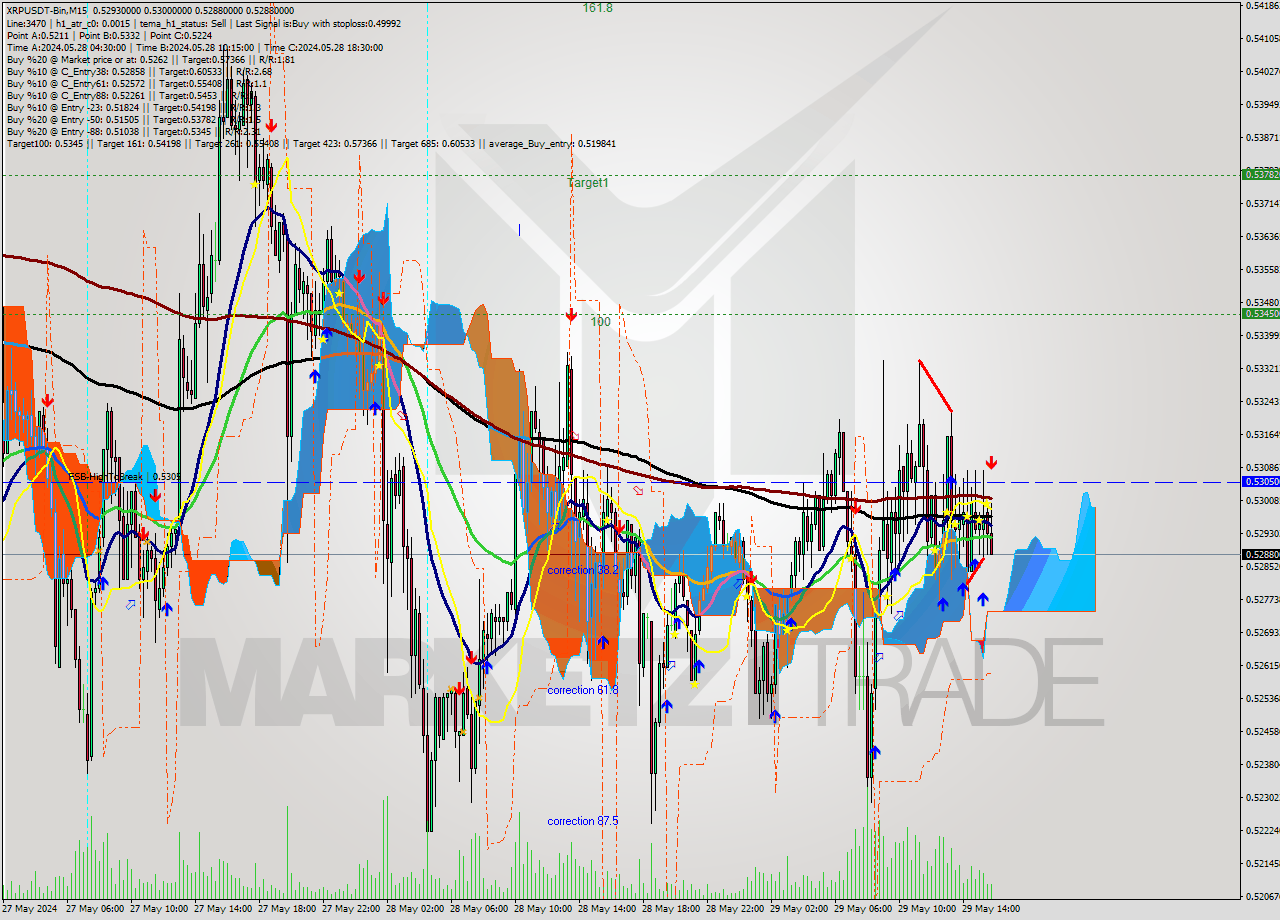
Task: Click the 'C_Entry38: 0.52858' entry line
Action: (x=139, y=71)
